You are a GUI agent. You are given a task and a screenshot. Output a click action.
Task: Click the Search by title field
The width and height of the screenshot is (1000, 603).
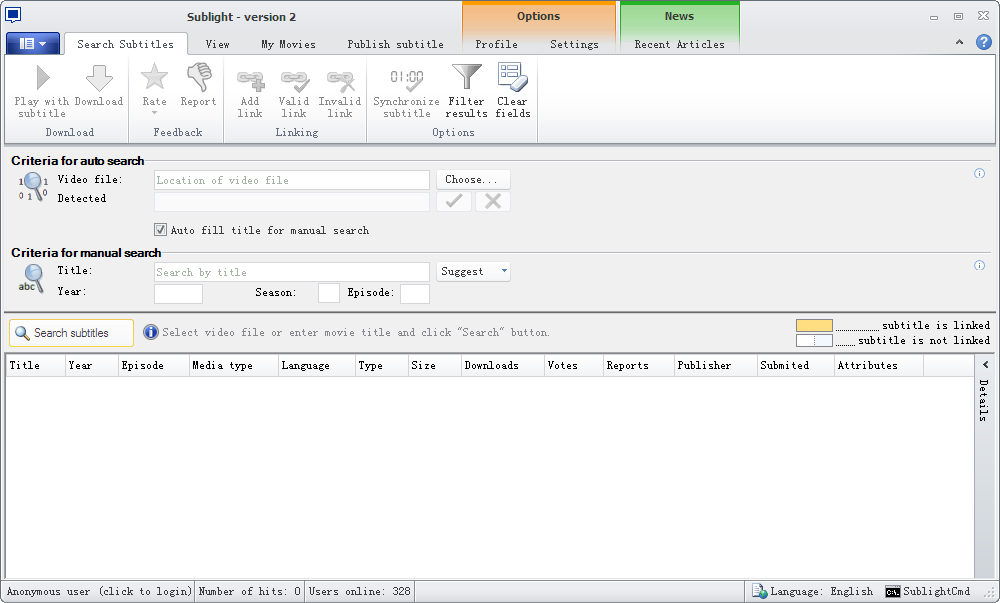pos(292,272)
